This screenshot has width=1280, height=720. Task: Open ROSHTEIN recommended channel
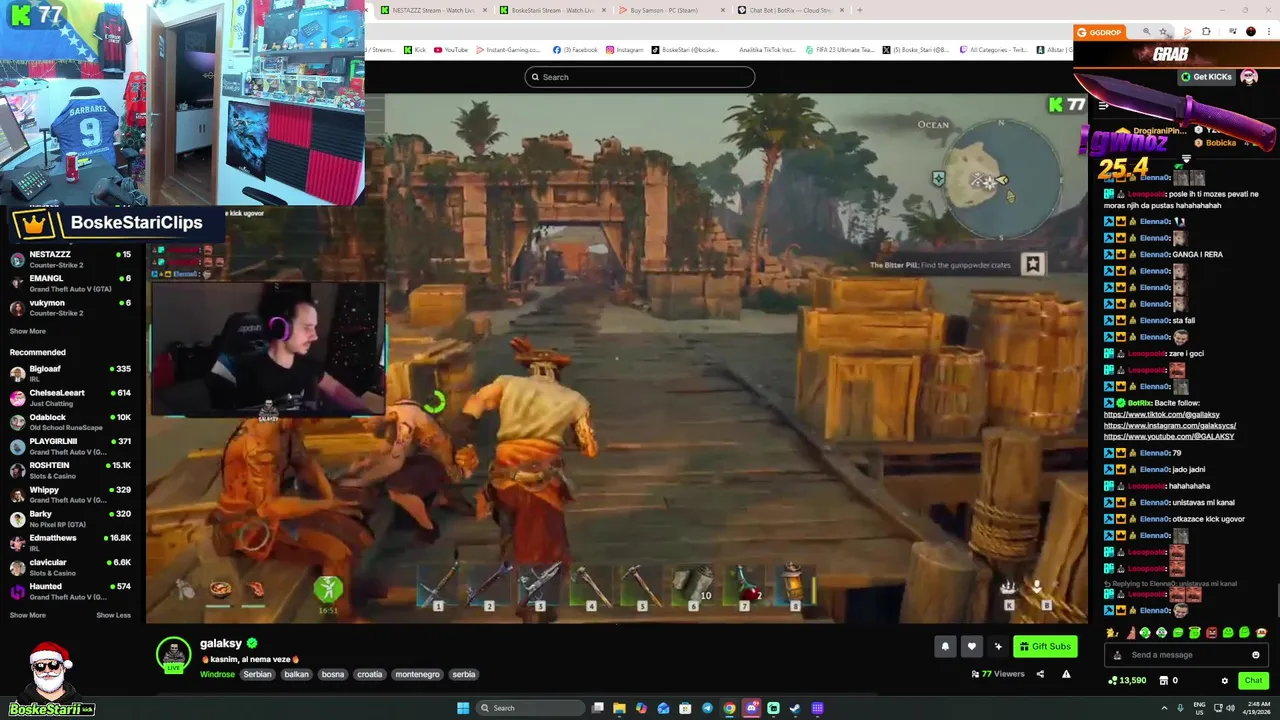pos(70,470)
